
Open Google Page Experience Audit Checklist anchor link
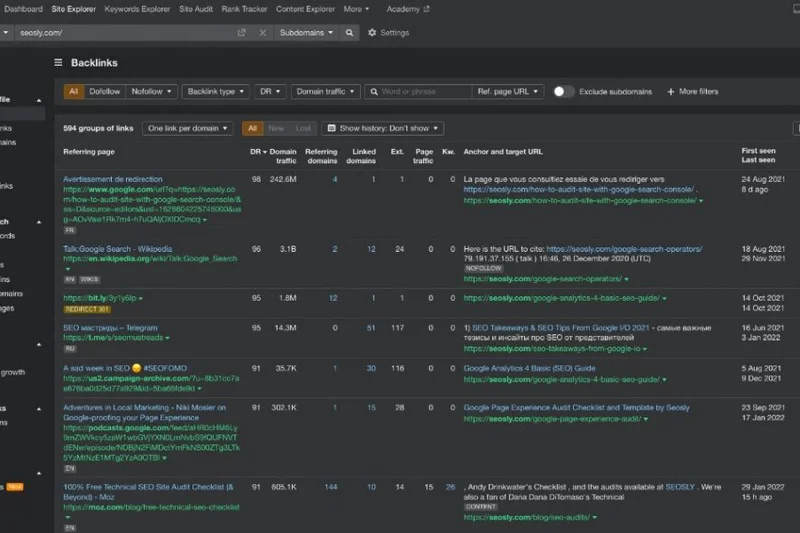tap(576, 408)
